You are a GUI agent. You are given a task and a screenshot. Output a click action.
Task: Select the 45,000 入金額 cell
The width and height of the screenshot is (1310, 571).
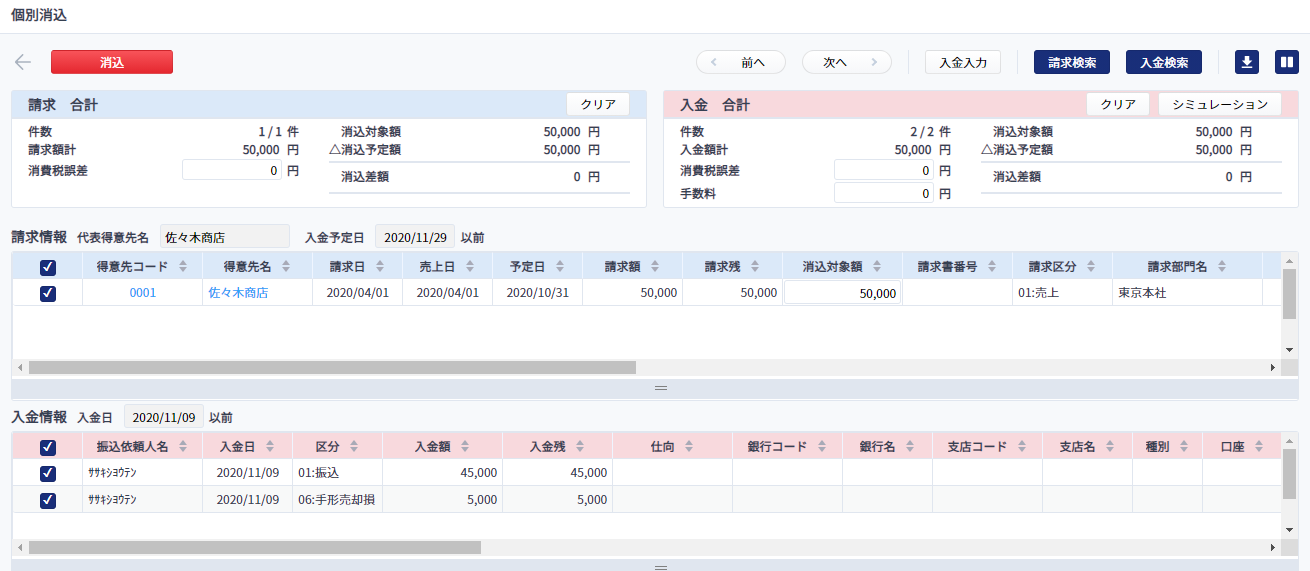point(442,473)
